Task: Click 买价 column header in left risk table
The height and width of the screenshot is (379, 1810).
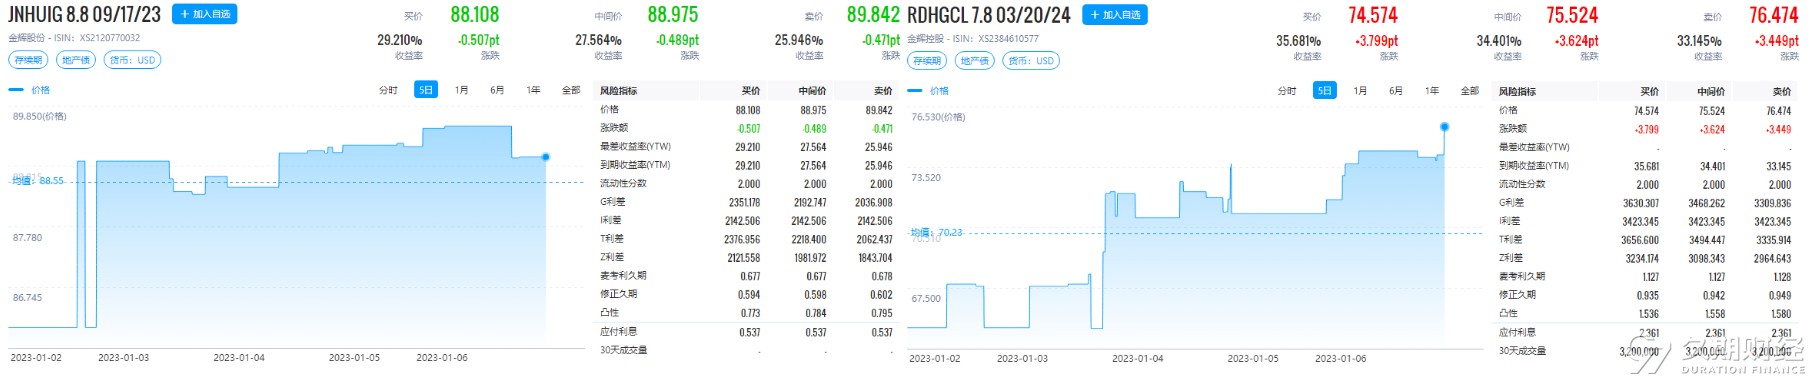Action: 751,91
